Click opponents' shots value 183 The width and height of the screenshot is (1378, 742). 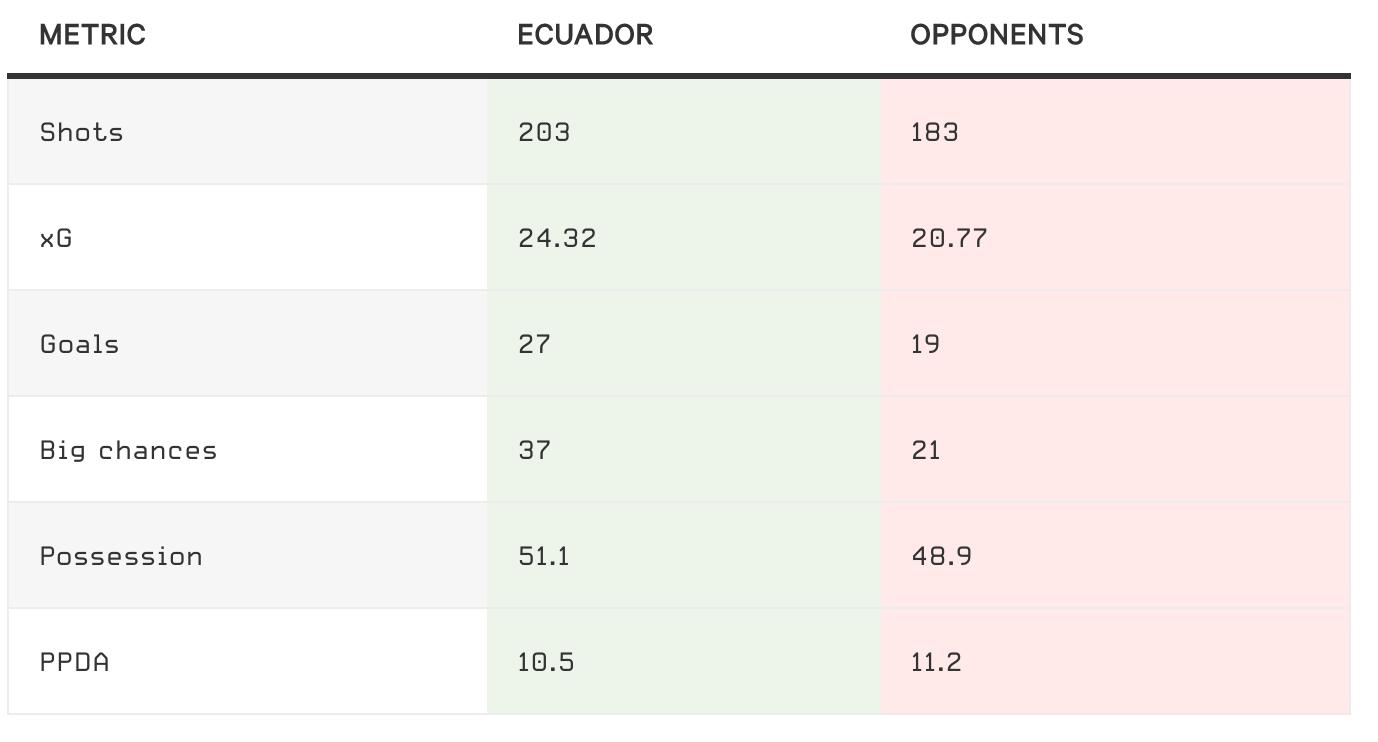click(934, 132)
